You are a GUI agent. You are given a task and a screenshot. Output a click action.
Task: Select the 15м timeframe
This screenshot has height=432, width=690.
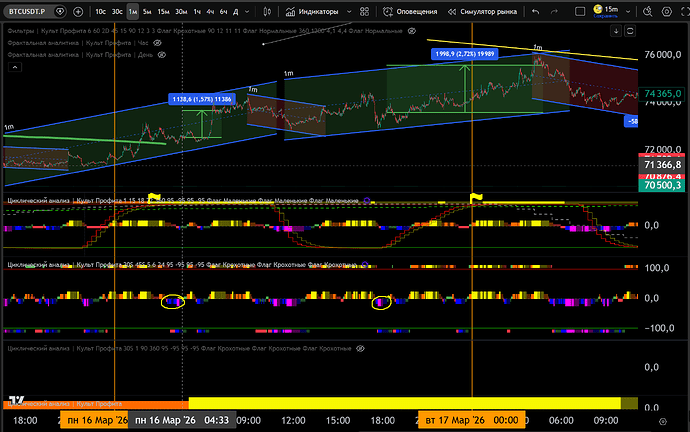(x=163, y=12)
